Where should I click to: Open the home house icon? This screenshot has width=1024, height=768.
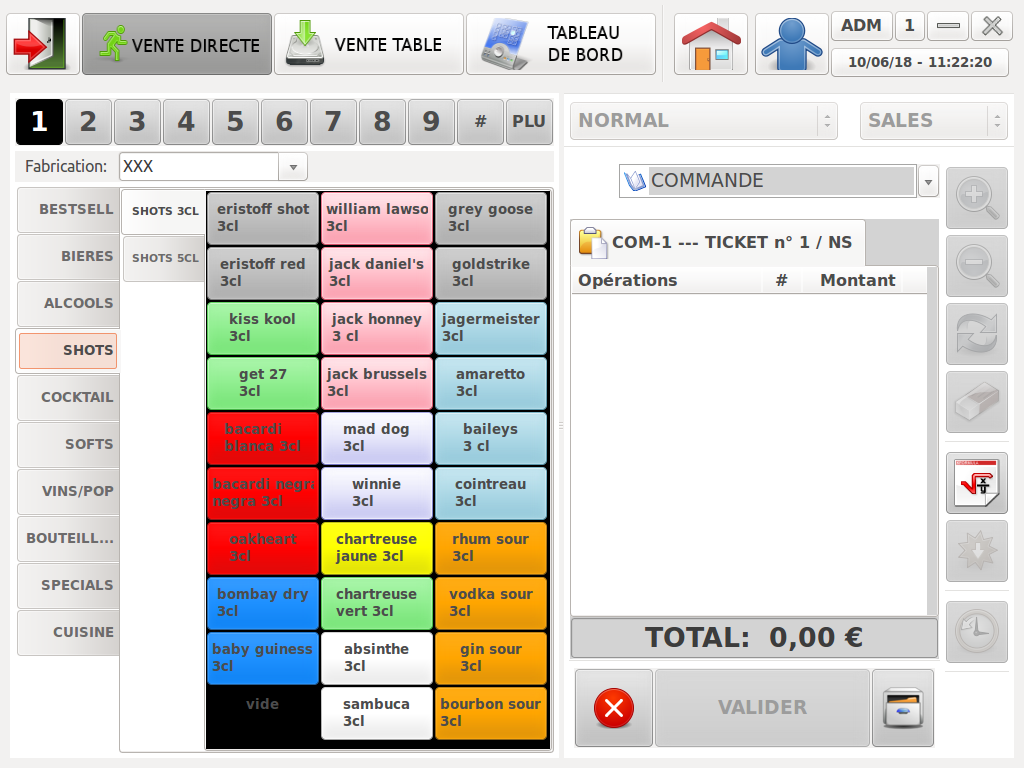coord(711,44)
